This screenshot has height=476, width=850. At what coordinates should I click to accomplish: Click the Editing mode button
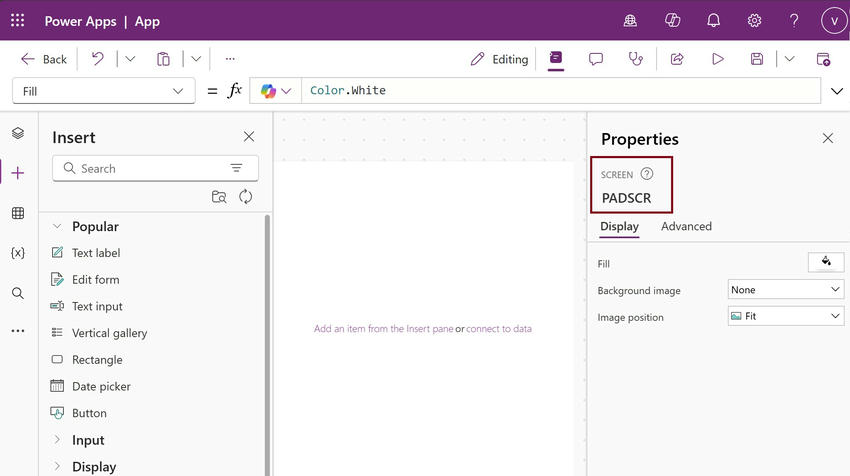click(x=499, y=59)
